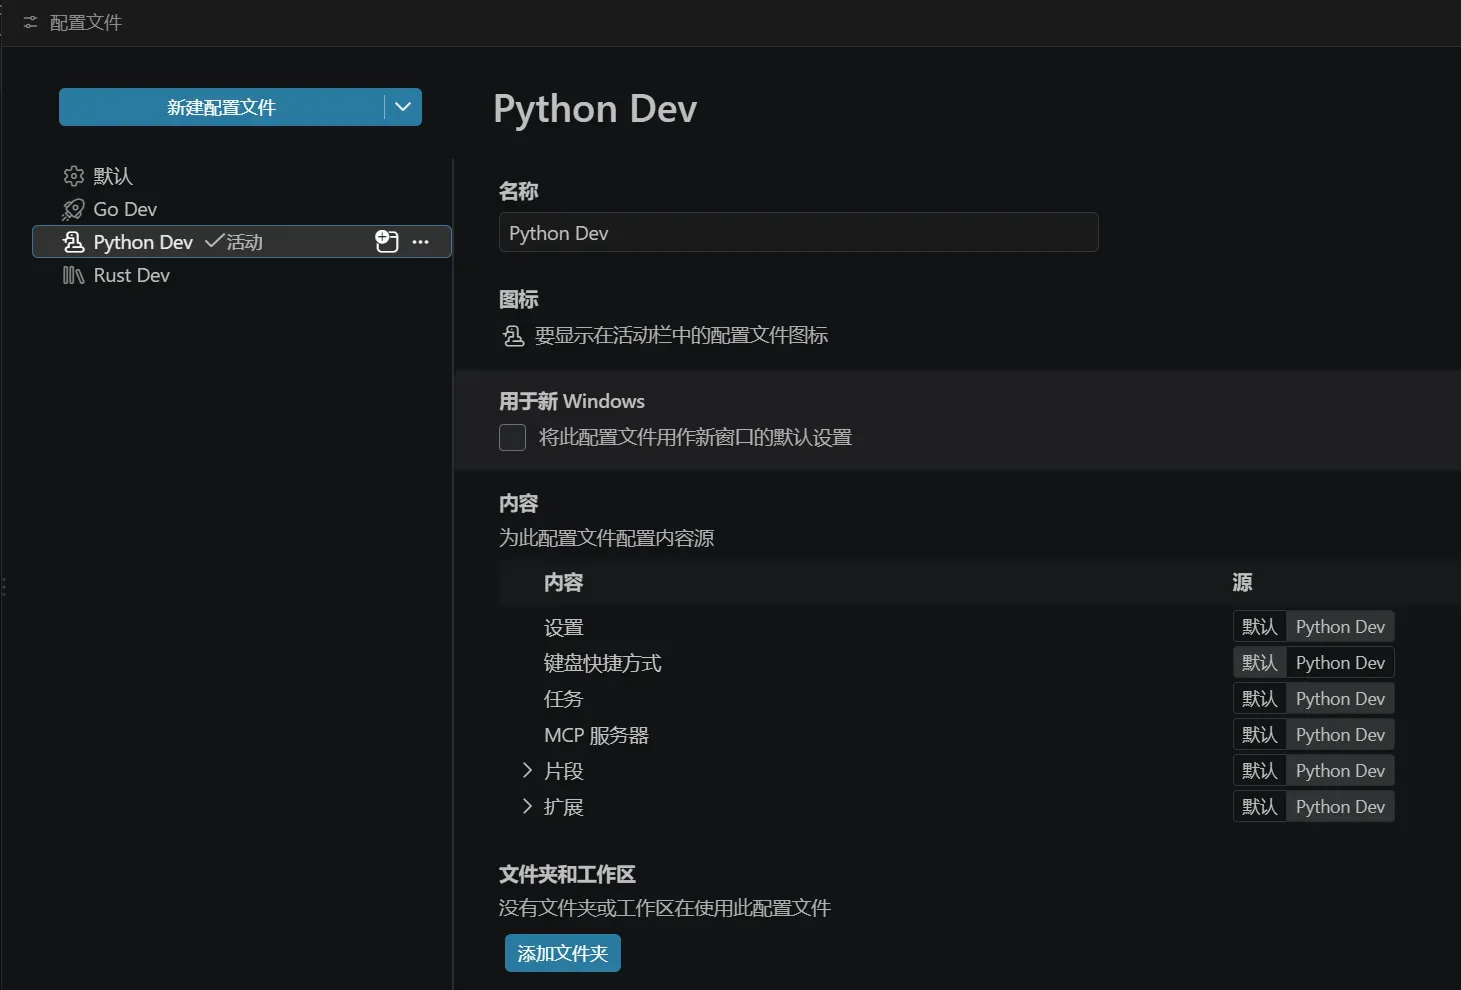Click the 设置 content row label
Viewport: 1461px width, 990px height.
coord(564,627)
